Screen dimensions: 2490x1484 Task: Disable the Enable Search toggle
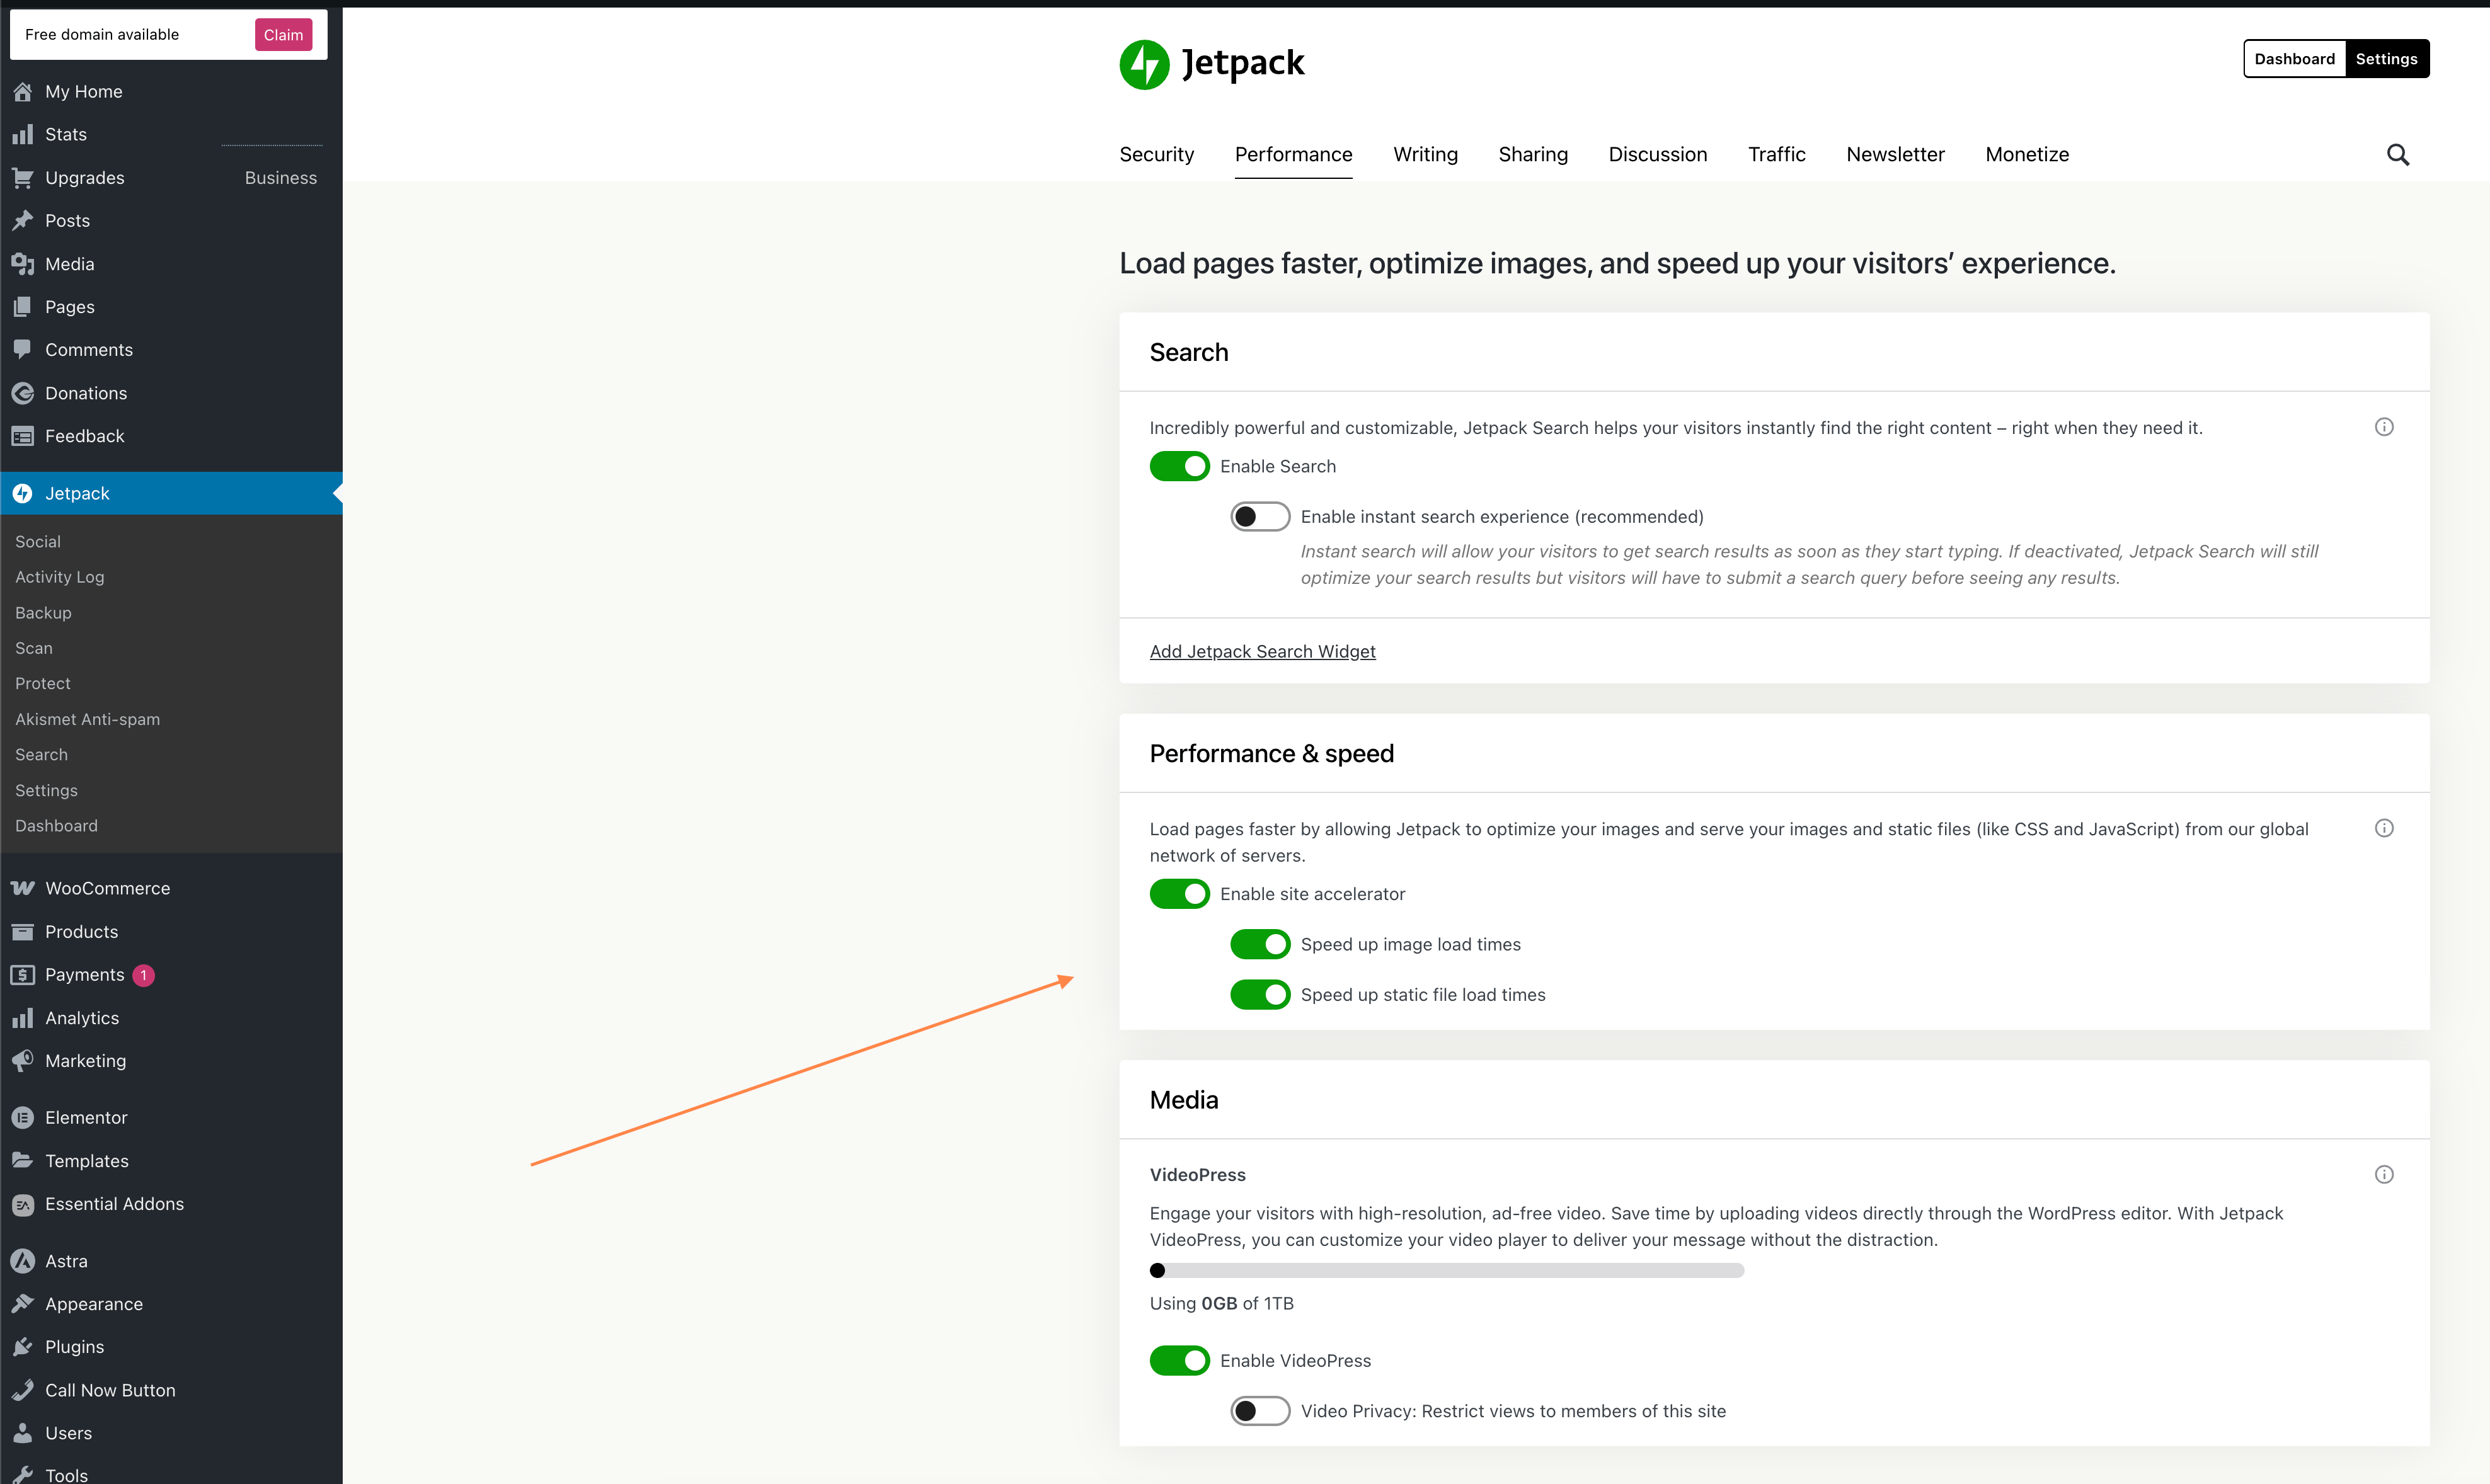pos(1179,466)
